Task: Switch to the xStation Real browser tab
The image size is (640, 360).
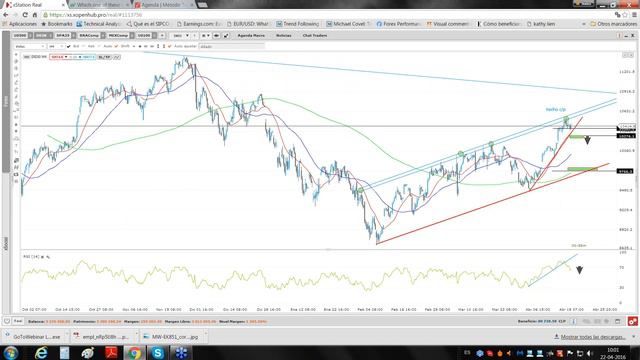Action: click(35, 4)
